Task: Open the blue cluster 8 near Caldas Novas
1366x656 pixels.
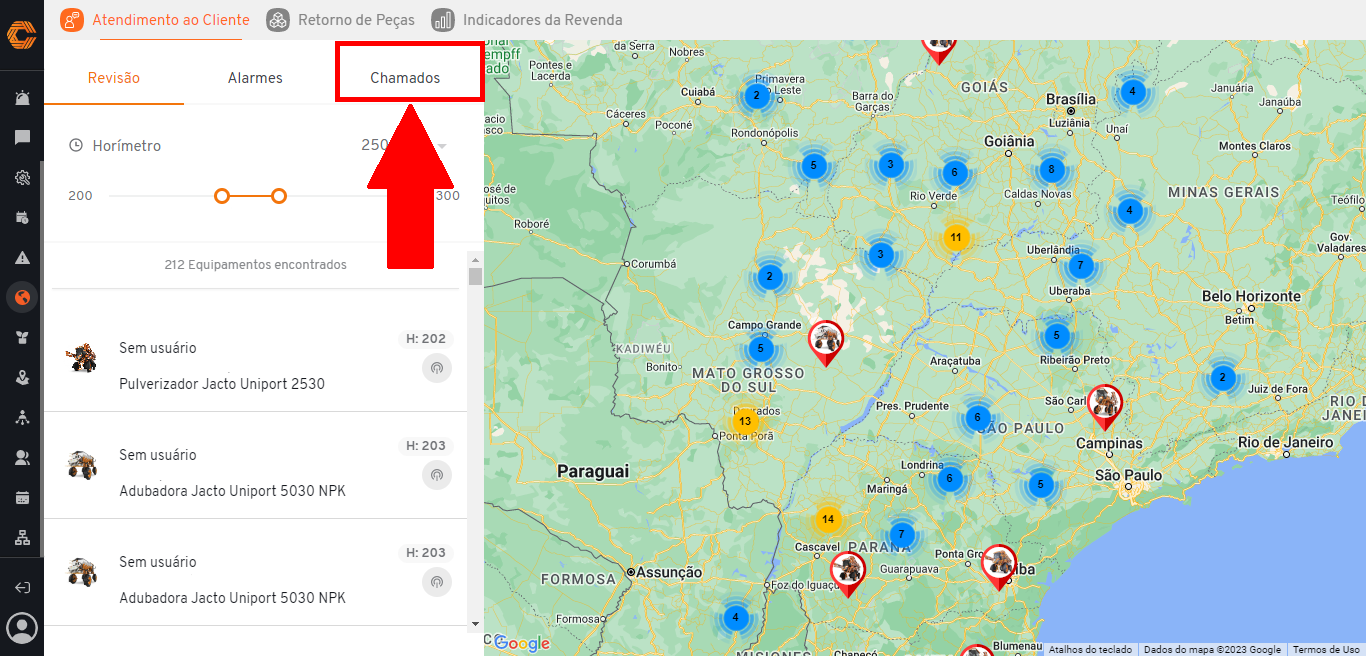Action: 1051,170
